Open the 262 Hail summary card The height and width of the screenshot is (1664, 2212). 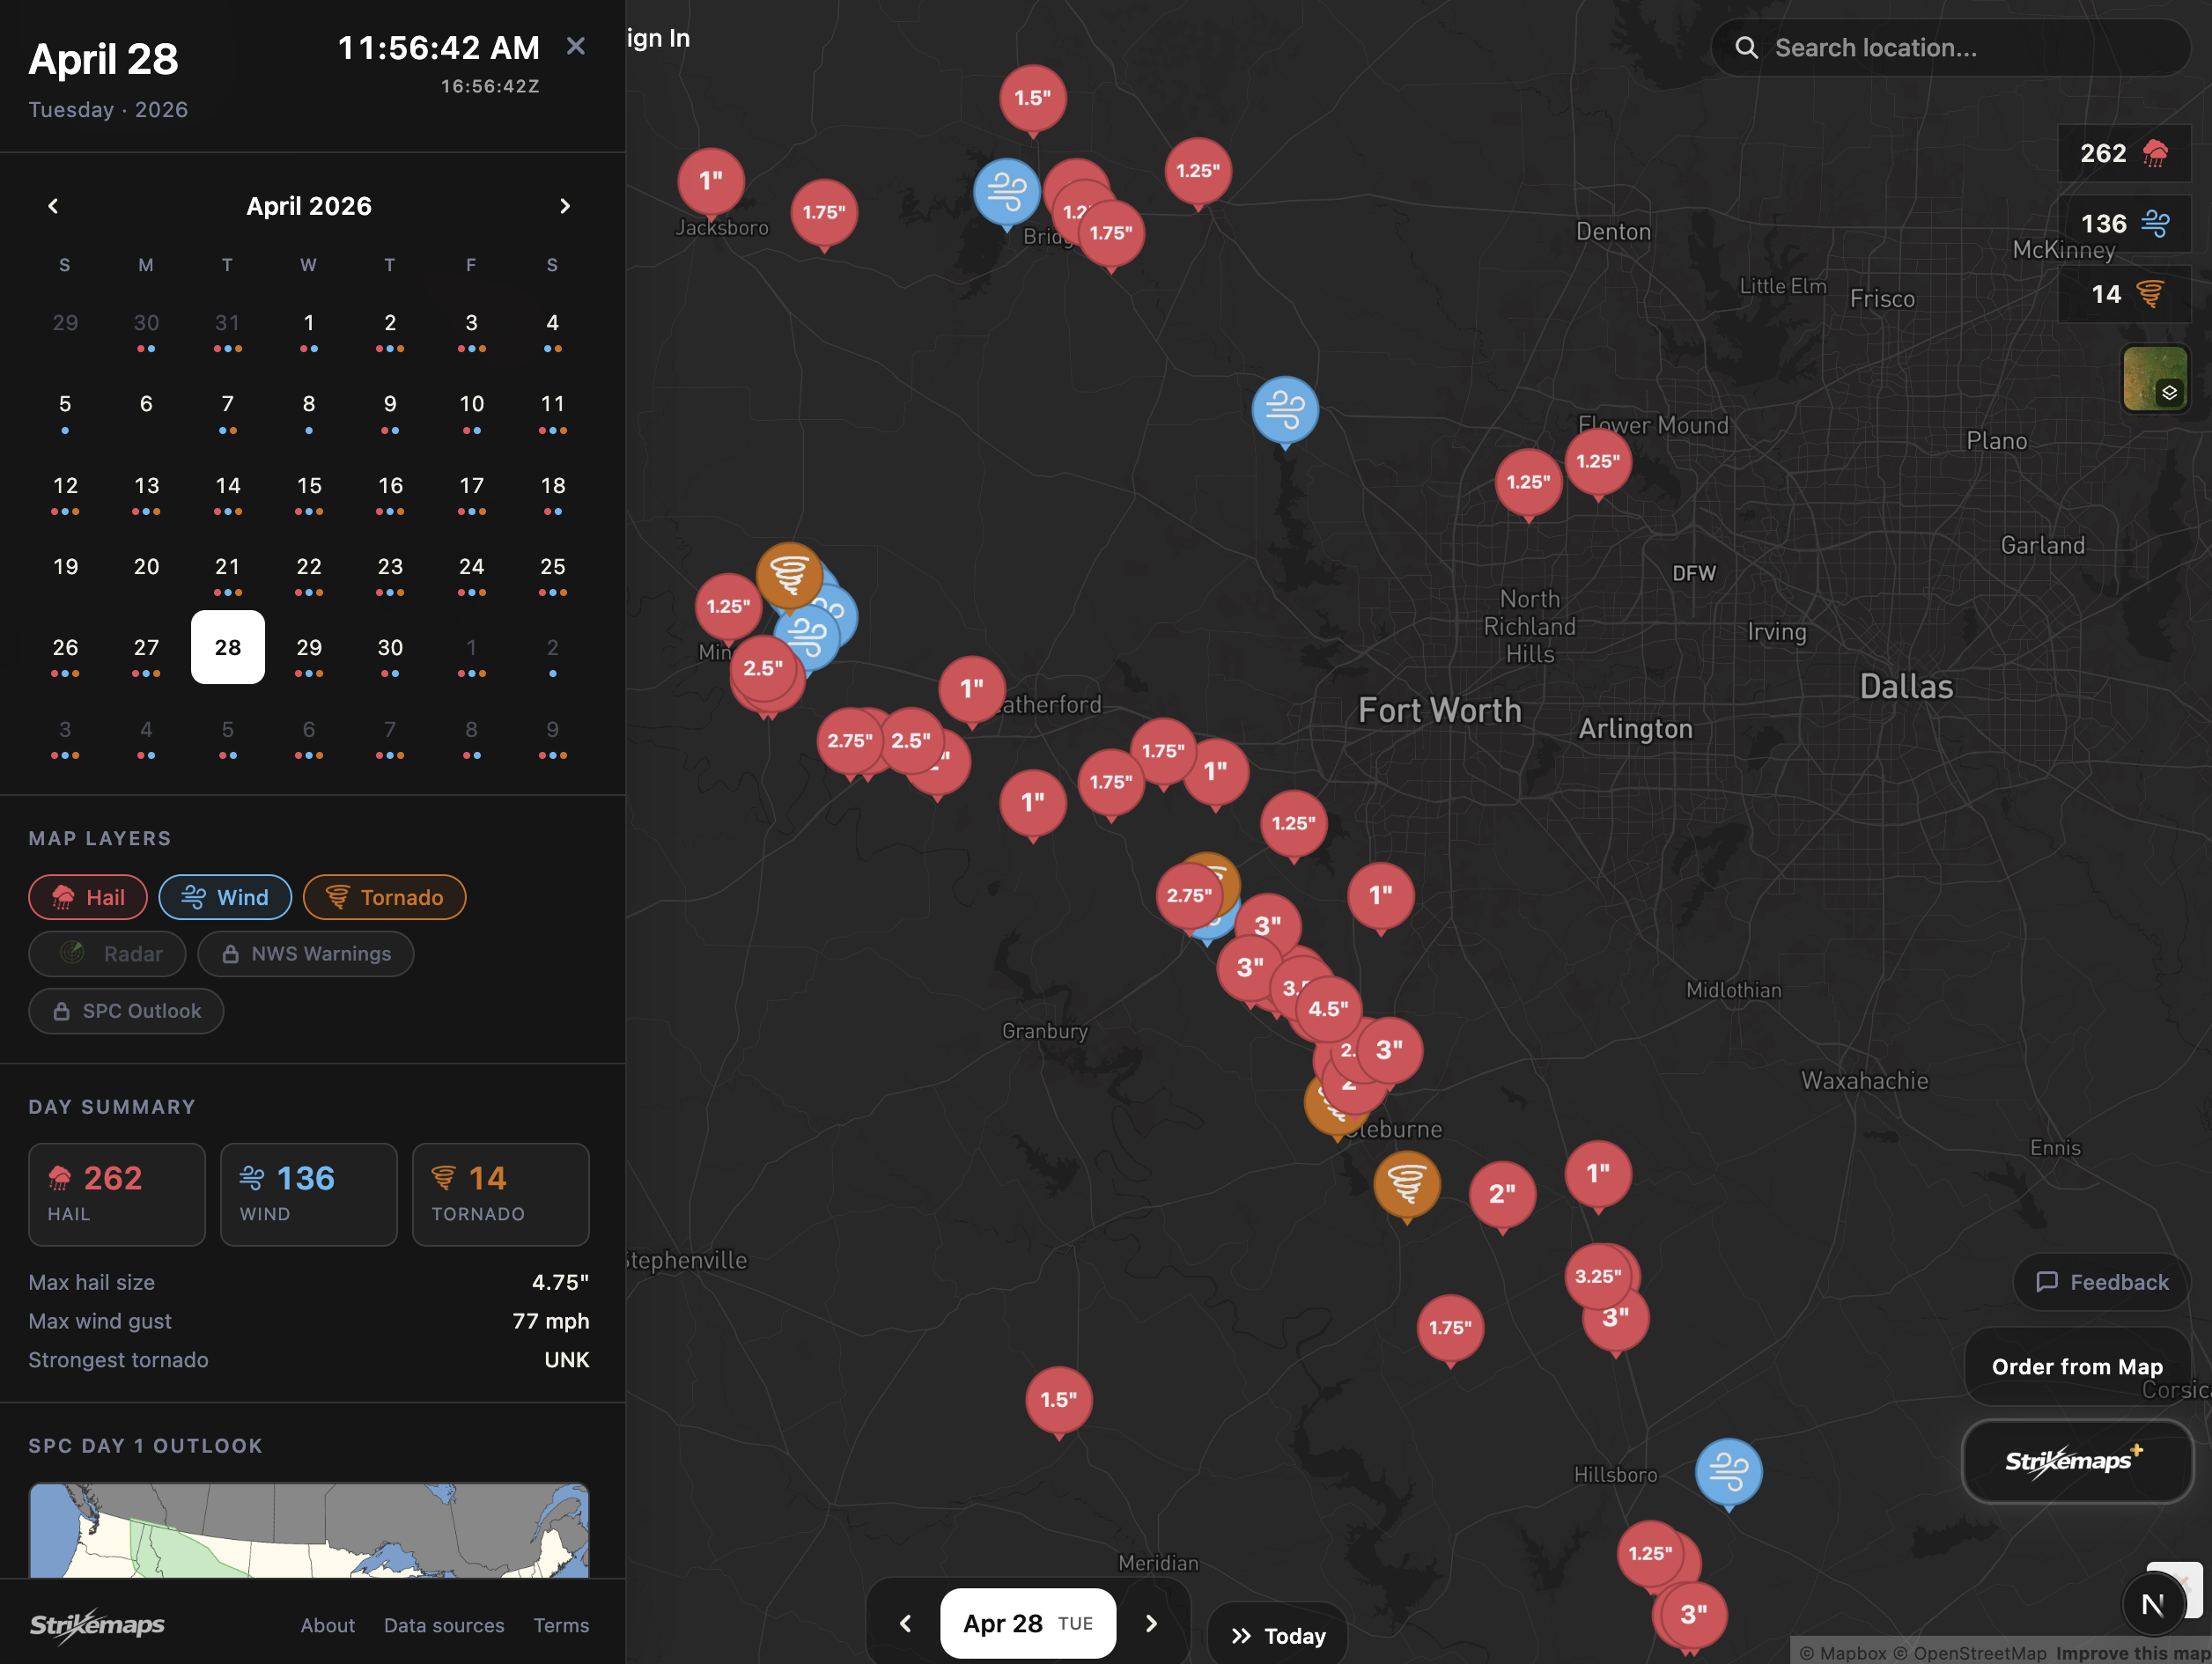tap(117, 1195)
